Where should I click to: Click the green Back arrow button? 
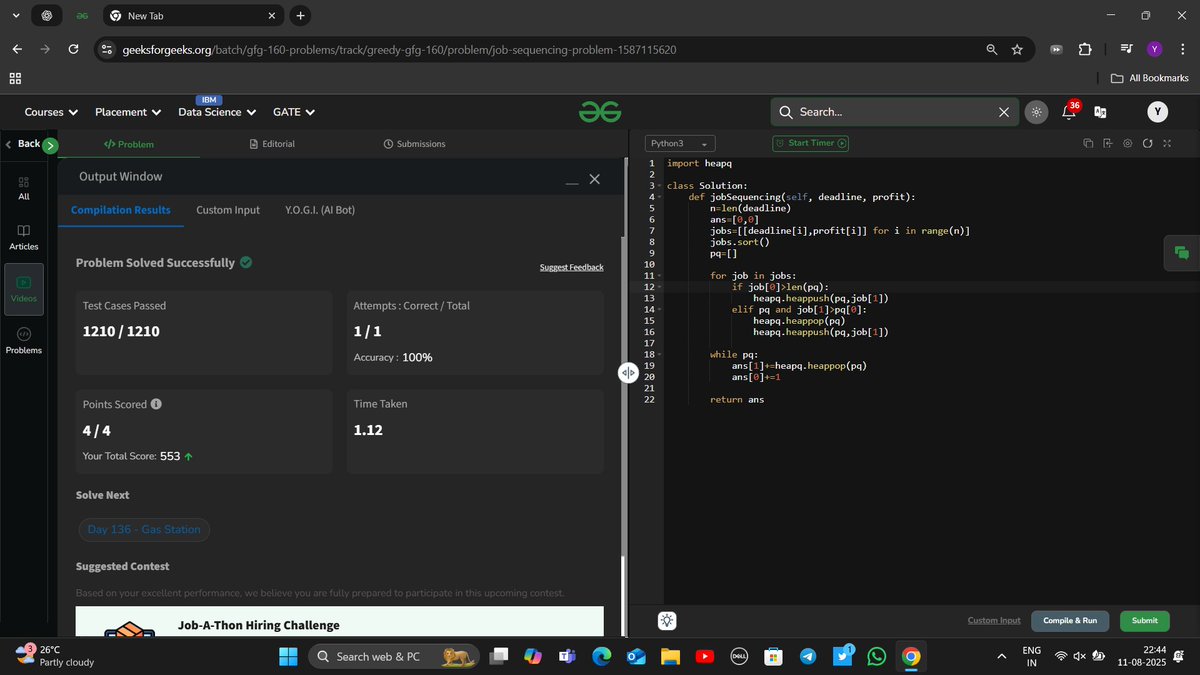pyautogui.click(x=50, y=145)
